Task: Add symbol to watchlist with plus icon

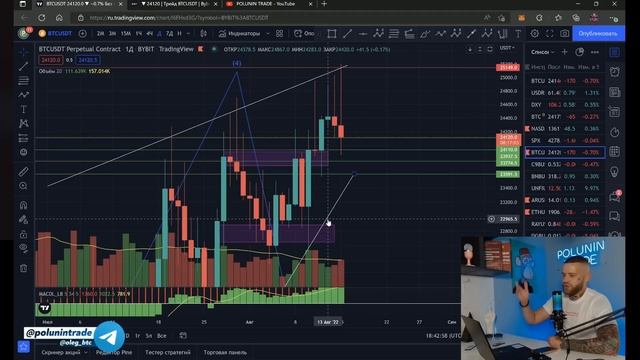Action: (x=564, y=52)
